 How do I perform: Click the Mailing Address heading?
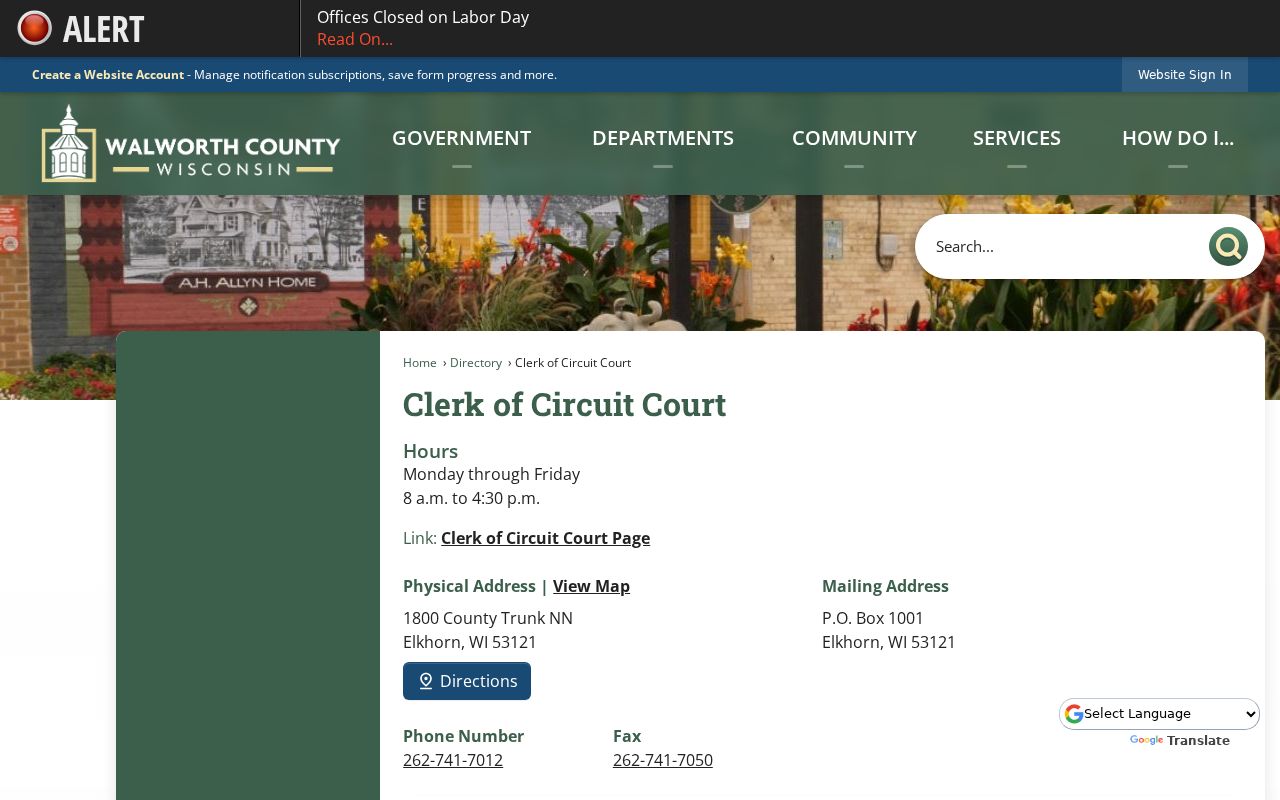pyautogui.click(x=885, y=586)
